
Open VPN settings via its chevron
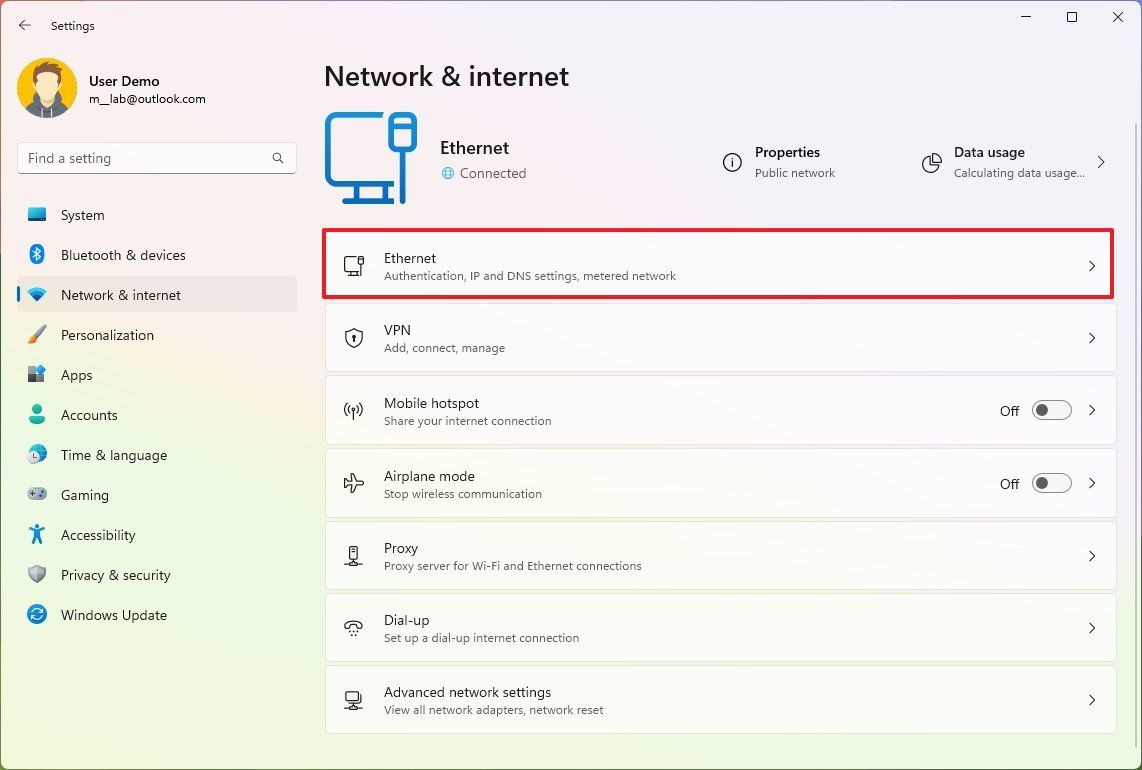(x=1091, y=338)
